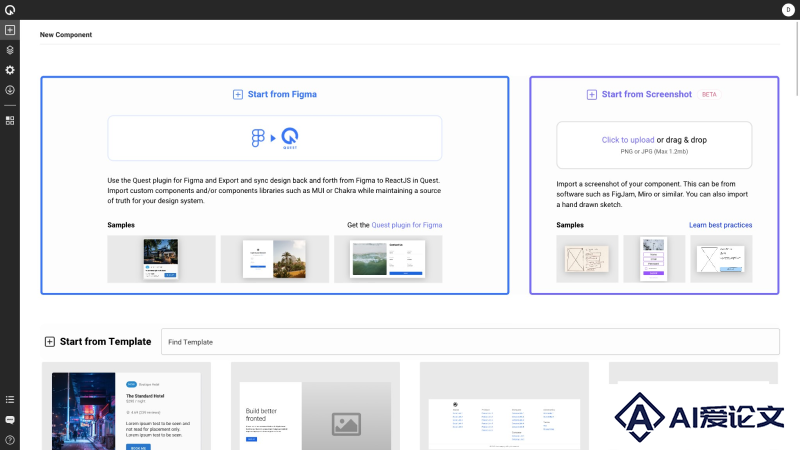Screen dimensions: 800x450
Task: Click the download circle sidebar icon
Action: coord(10,90)
